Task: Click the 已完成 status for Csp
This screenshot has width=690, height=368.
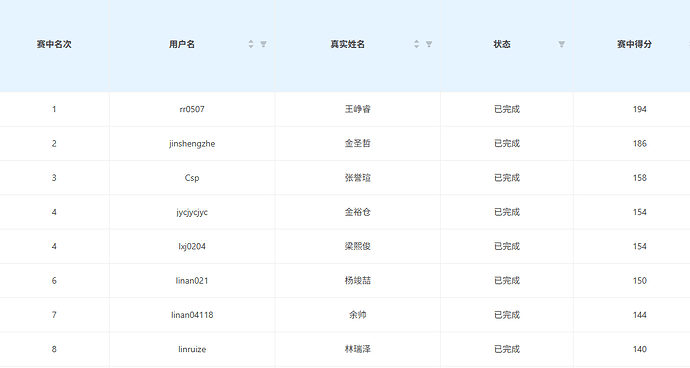Action: click(x=507, y=178)
